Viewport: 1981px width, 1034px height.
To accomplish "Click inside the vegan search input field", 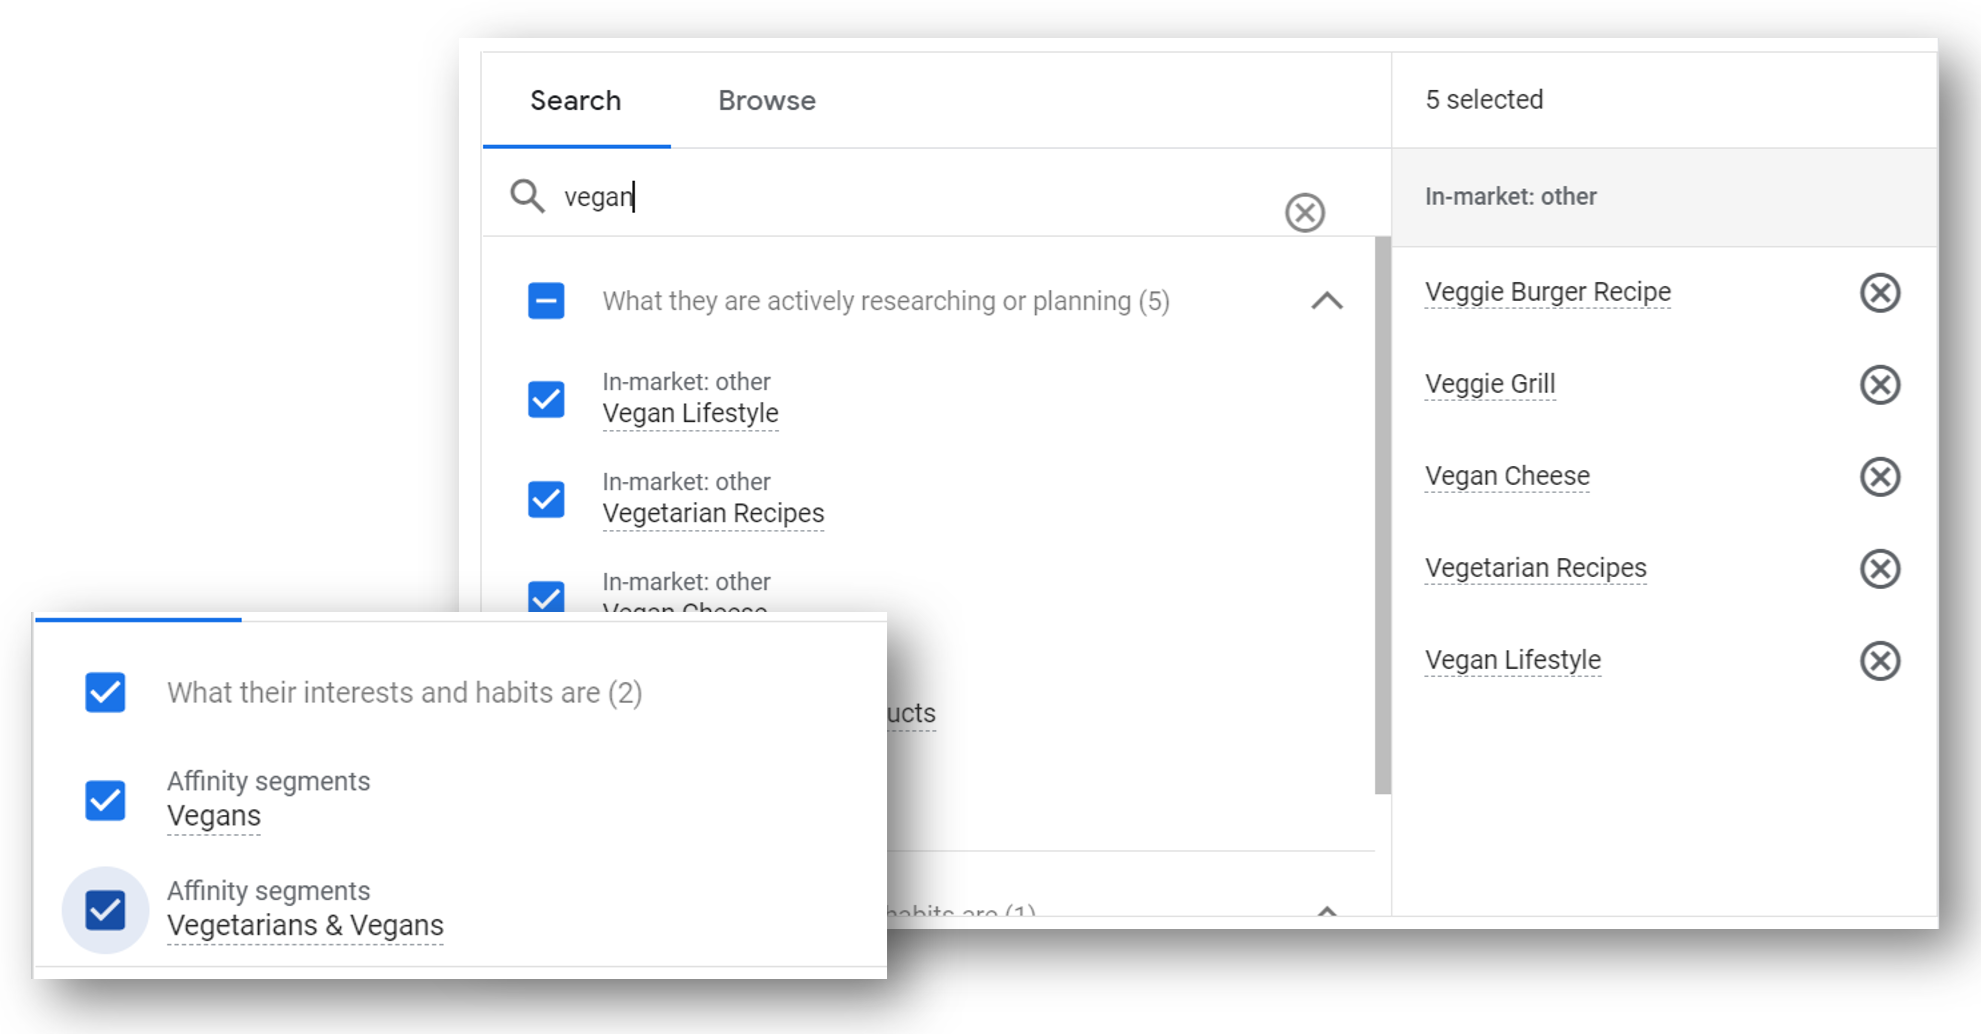I will point(800,196).
